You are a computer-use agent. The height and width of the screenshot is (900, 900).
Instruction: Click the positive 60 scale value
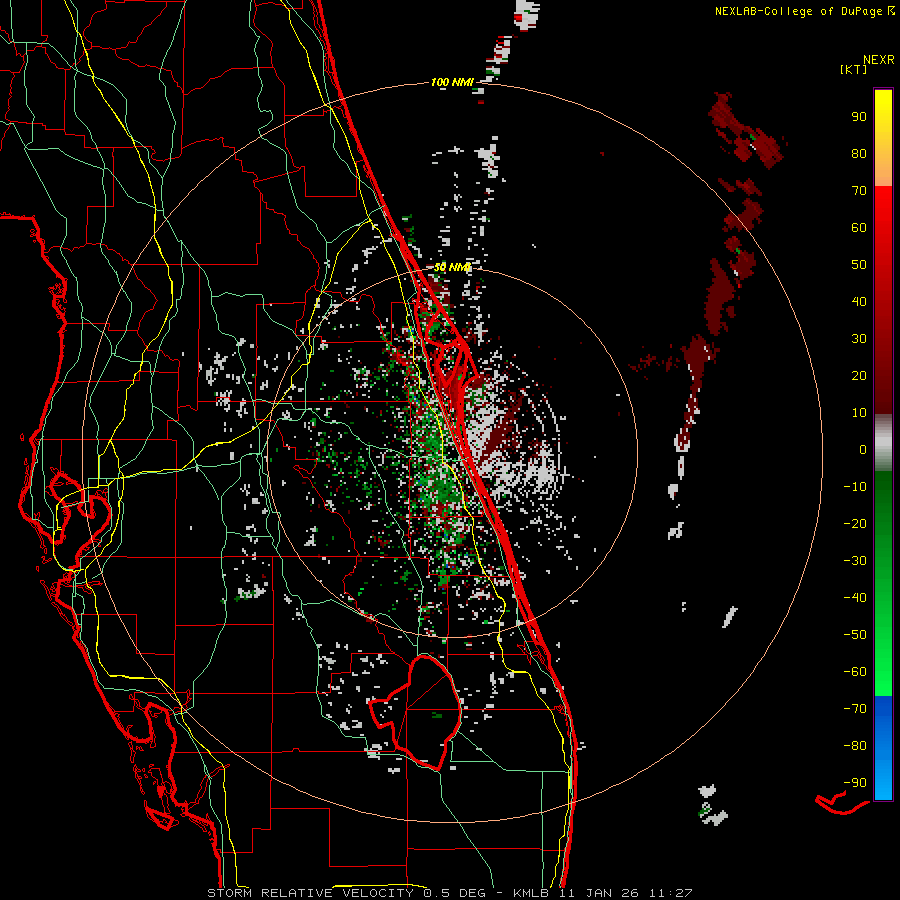coord(859,227)
